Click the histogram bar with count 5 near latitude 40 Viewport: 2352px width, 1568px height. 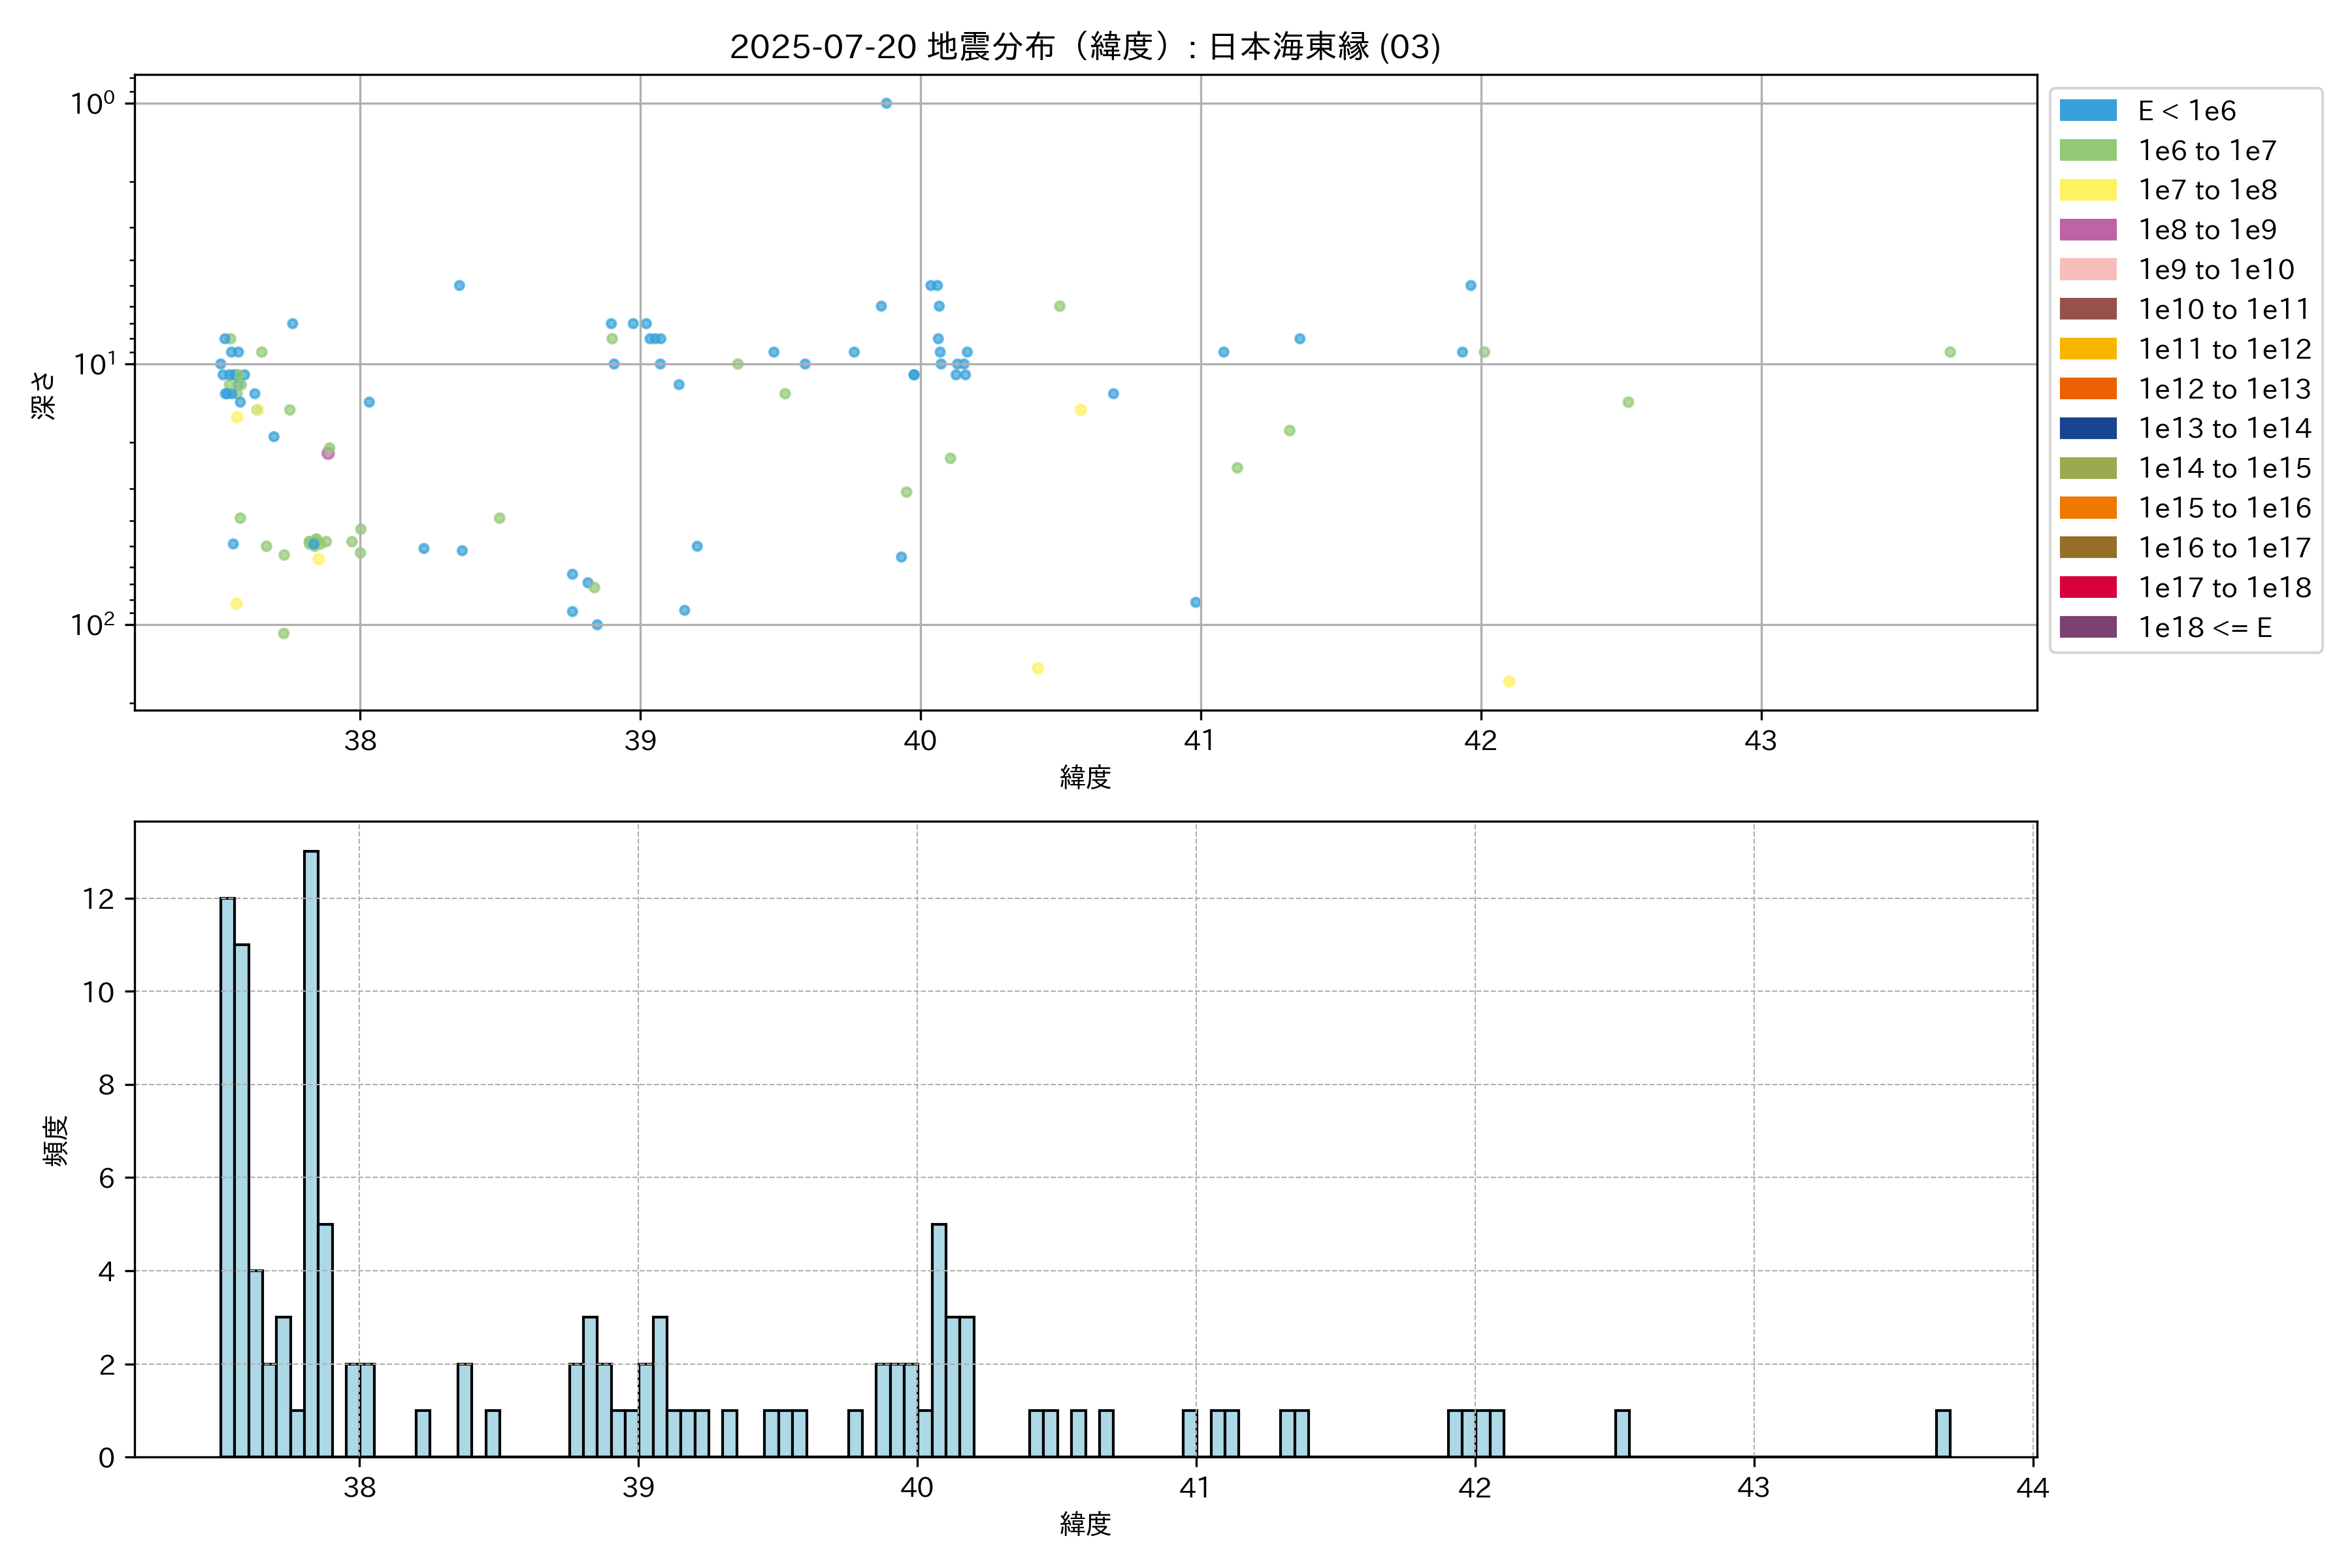pos(938,1340)
